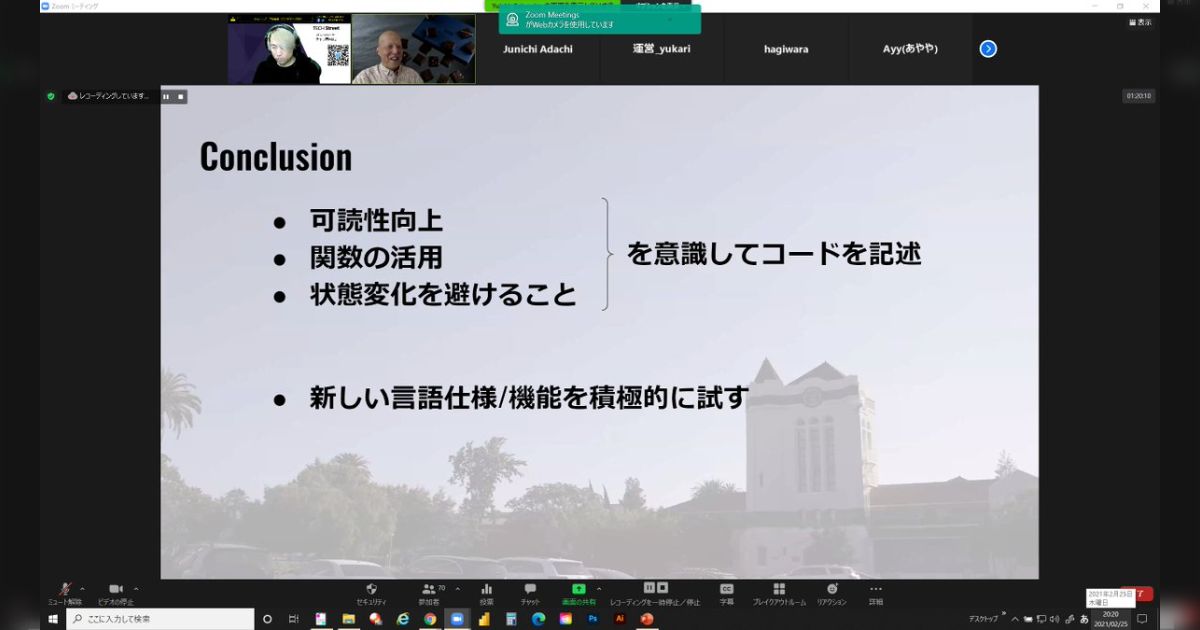Open the Chat (チャット) panel

(x=530, y=590)
